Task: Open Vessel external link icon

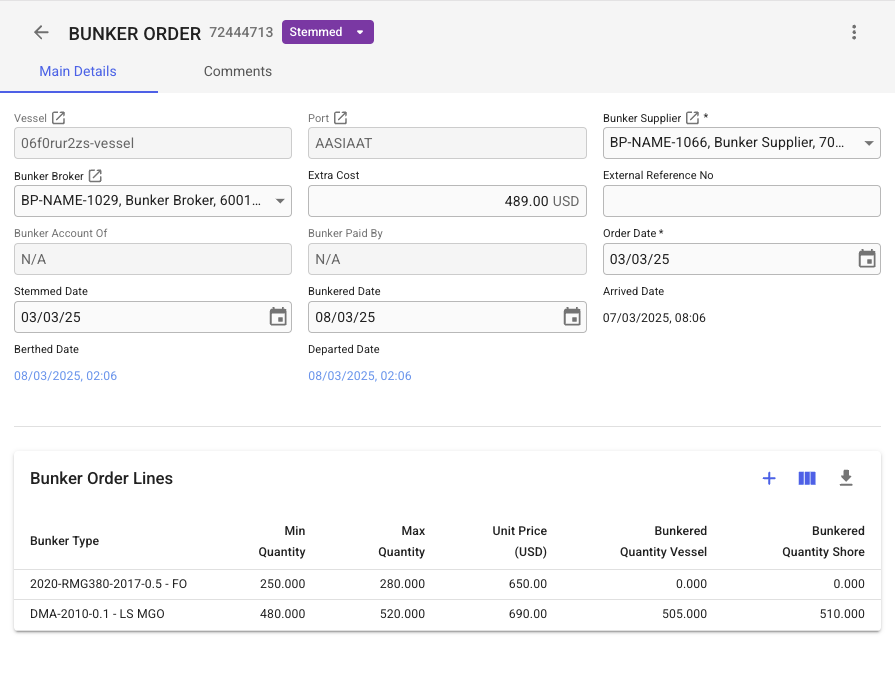Action: click(58, 118)
